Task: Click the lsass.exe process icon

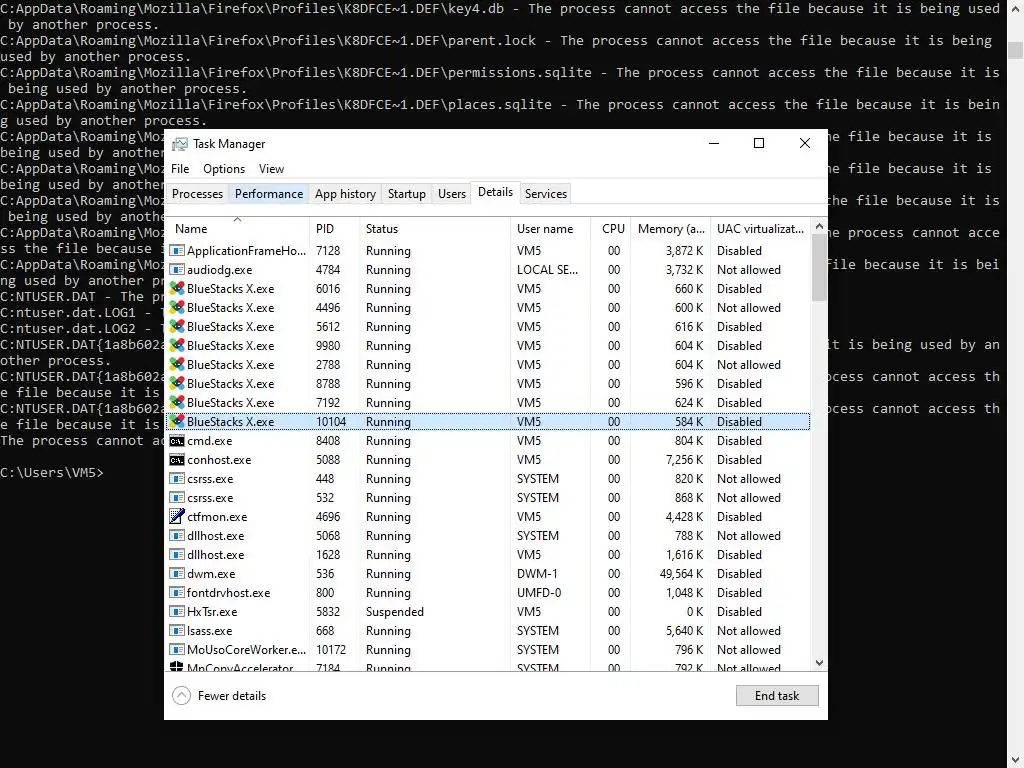Action: tap(176, 630)
